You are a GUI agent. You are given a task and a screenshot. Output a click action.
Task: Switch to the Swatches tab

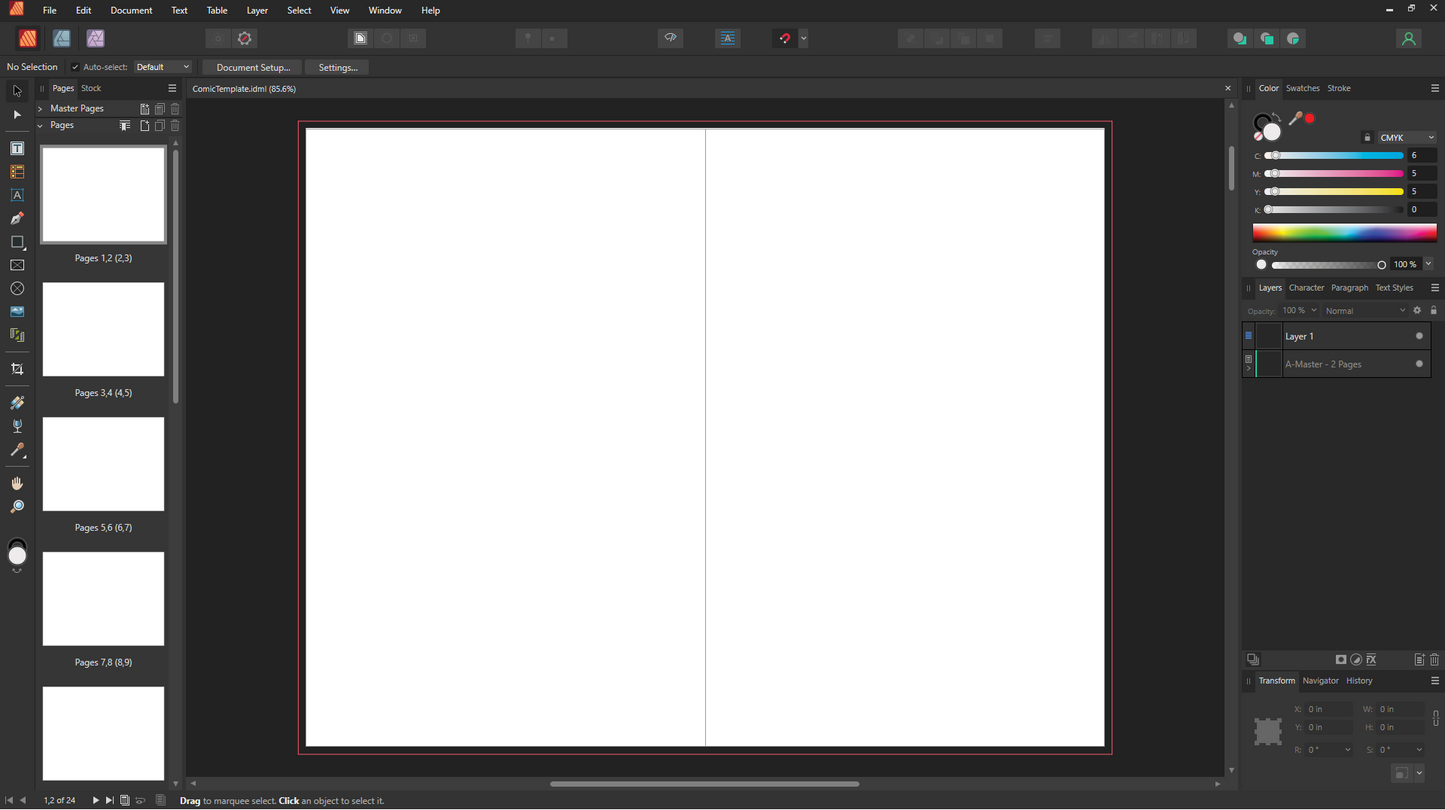(1302, 88)
